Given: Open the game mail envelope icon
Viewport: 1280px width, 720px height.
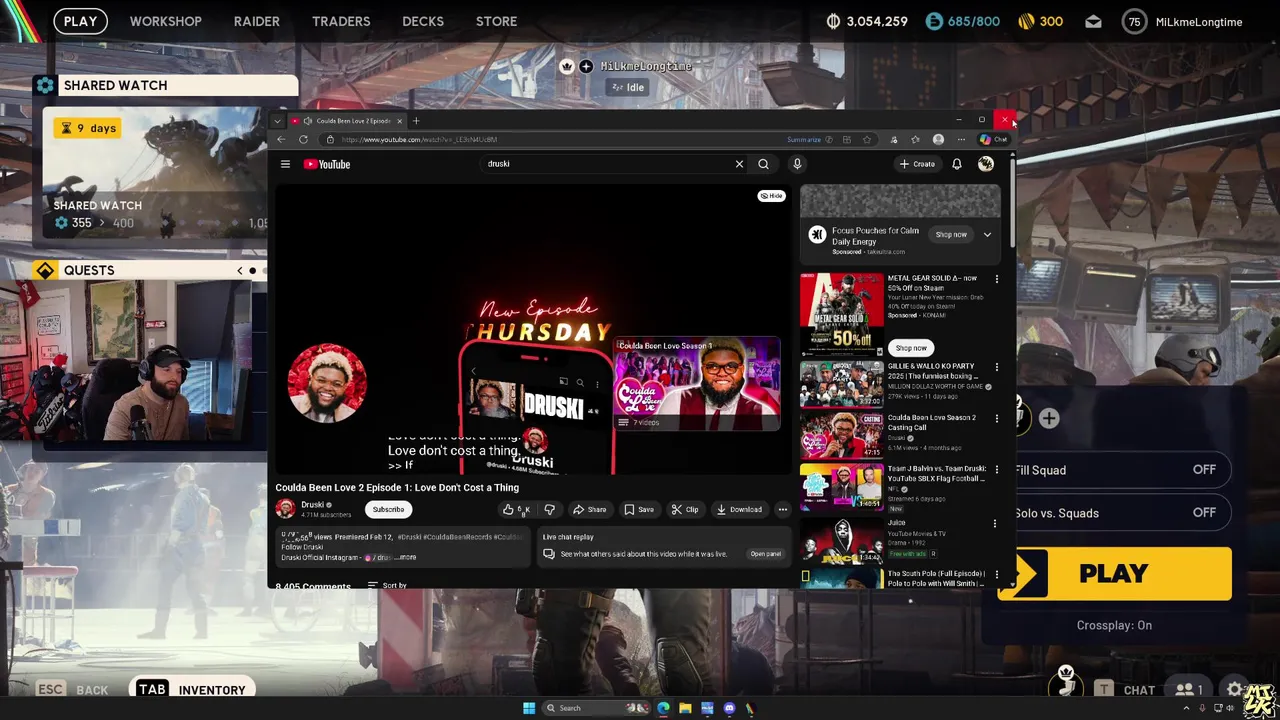Looking at the screenshot, I should pyautogui.click(x=1093, y=21).
